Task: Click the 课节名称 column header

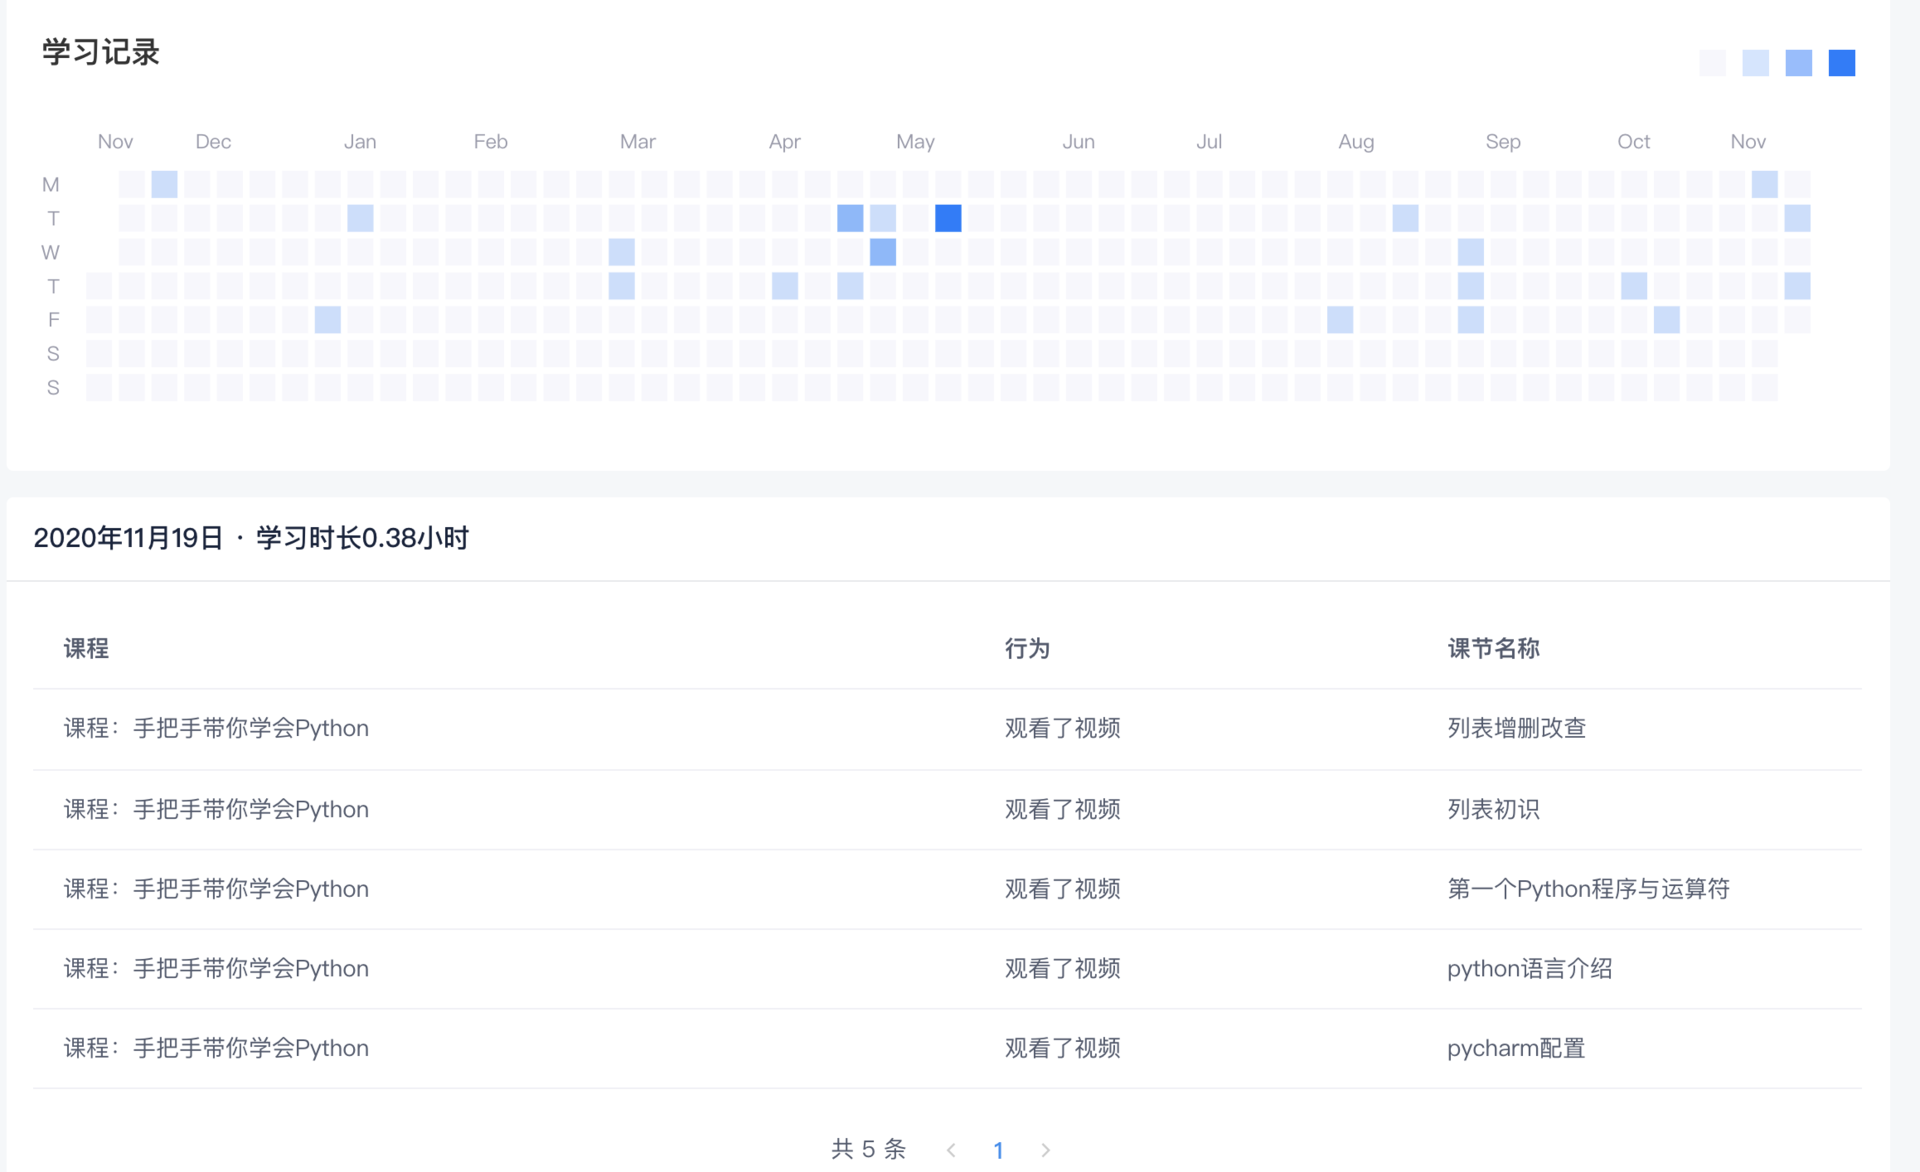Action: tap(1493, 648)
